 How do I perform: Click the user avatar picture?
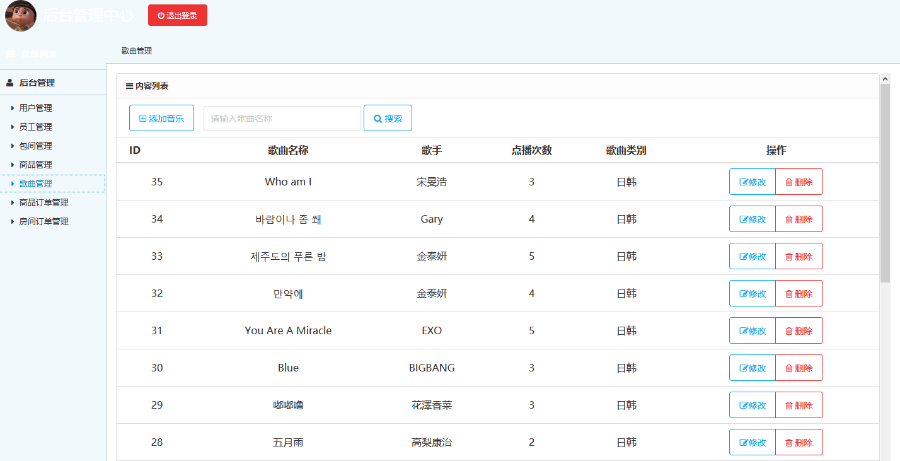[21, 16]
